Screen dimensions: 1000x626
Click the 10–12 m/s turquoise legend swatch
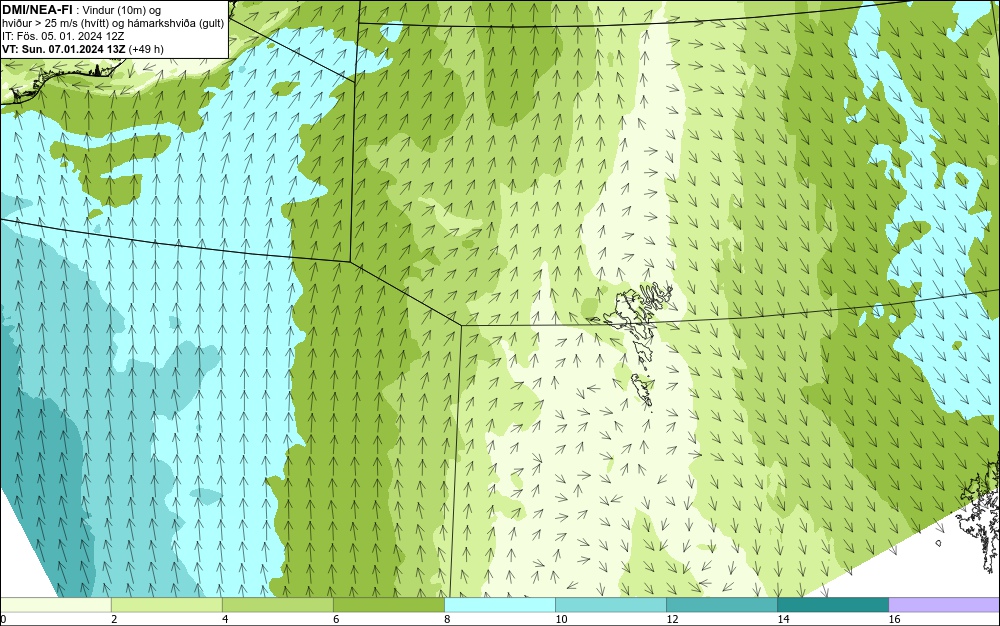610,604
